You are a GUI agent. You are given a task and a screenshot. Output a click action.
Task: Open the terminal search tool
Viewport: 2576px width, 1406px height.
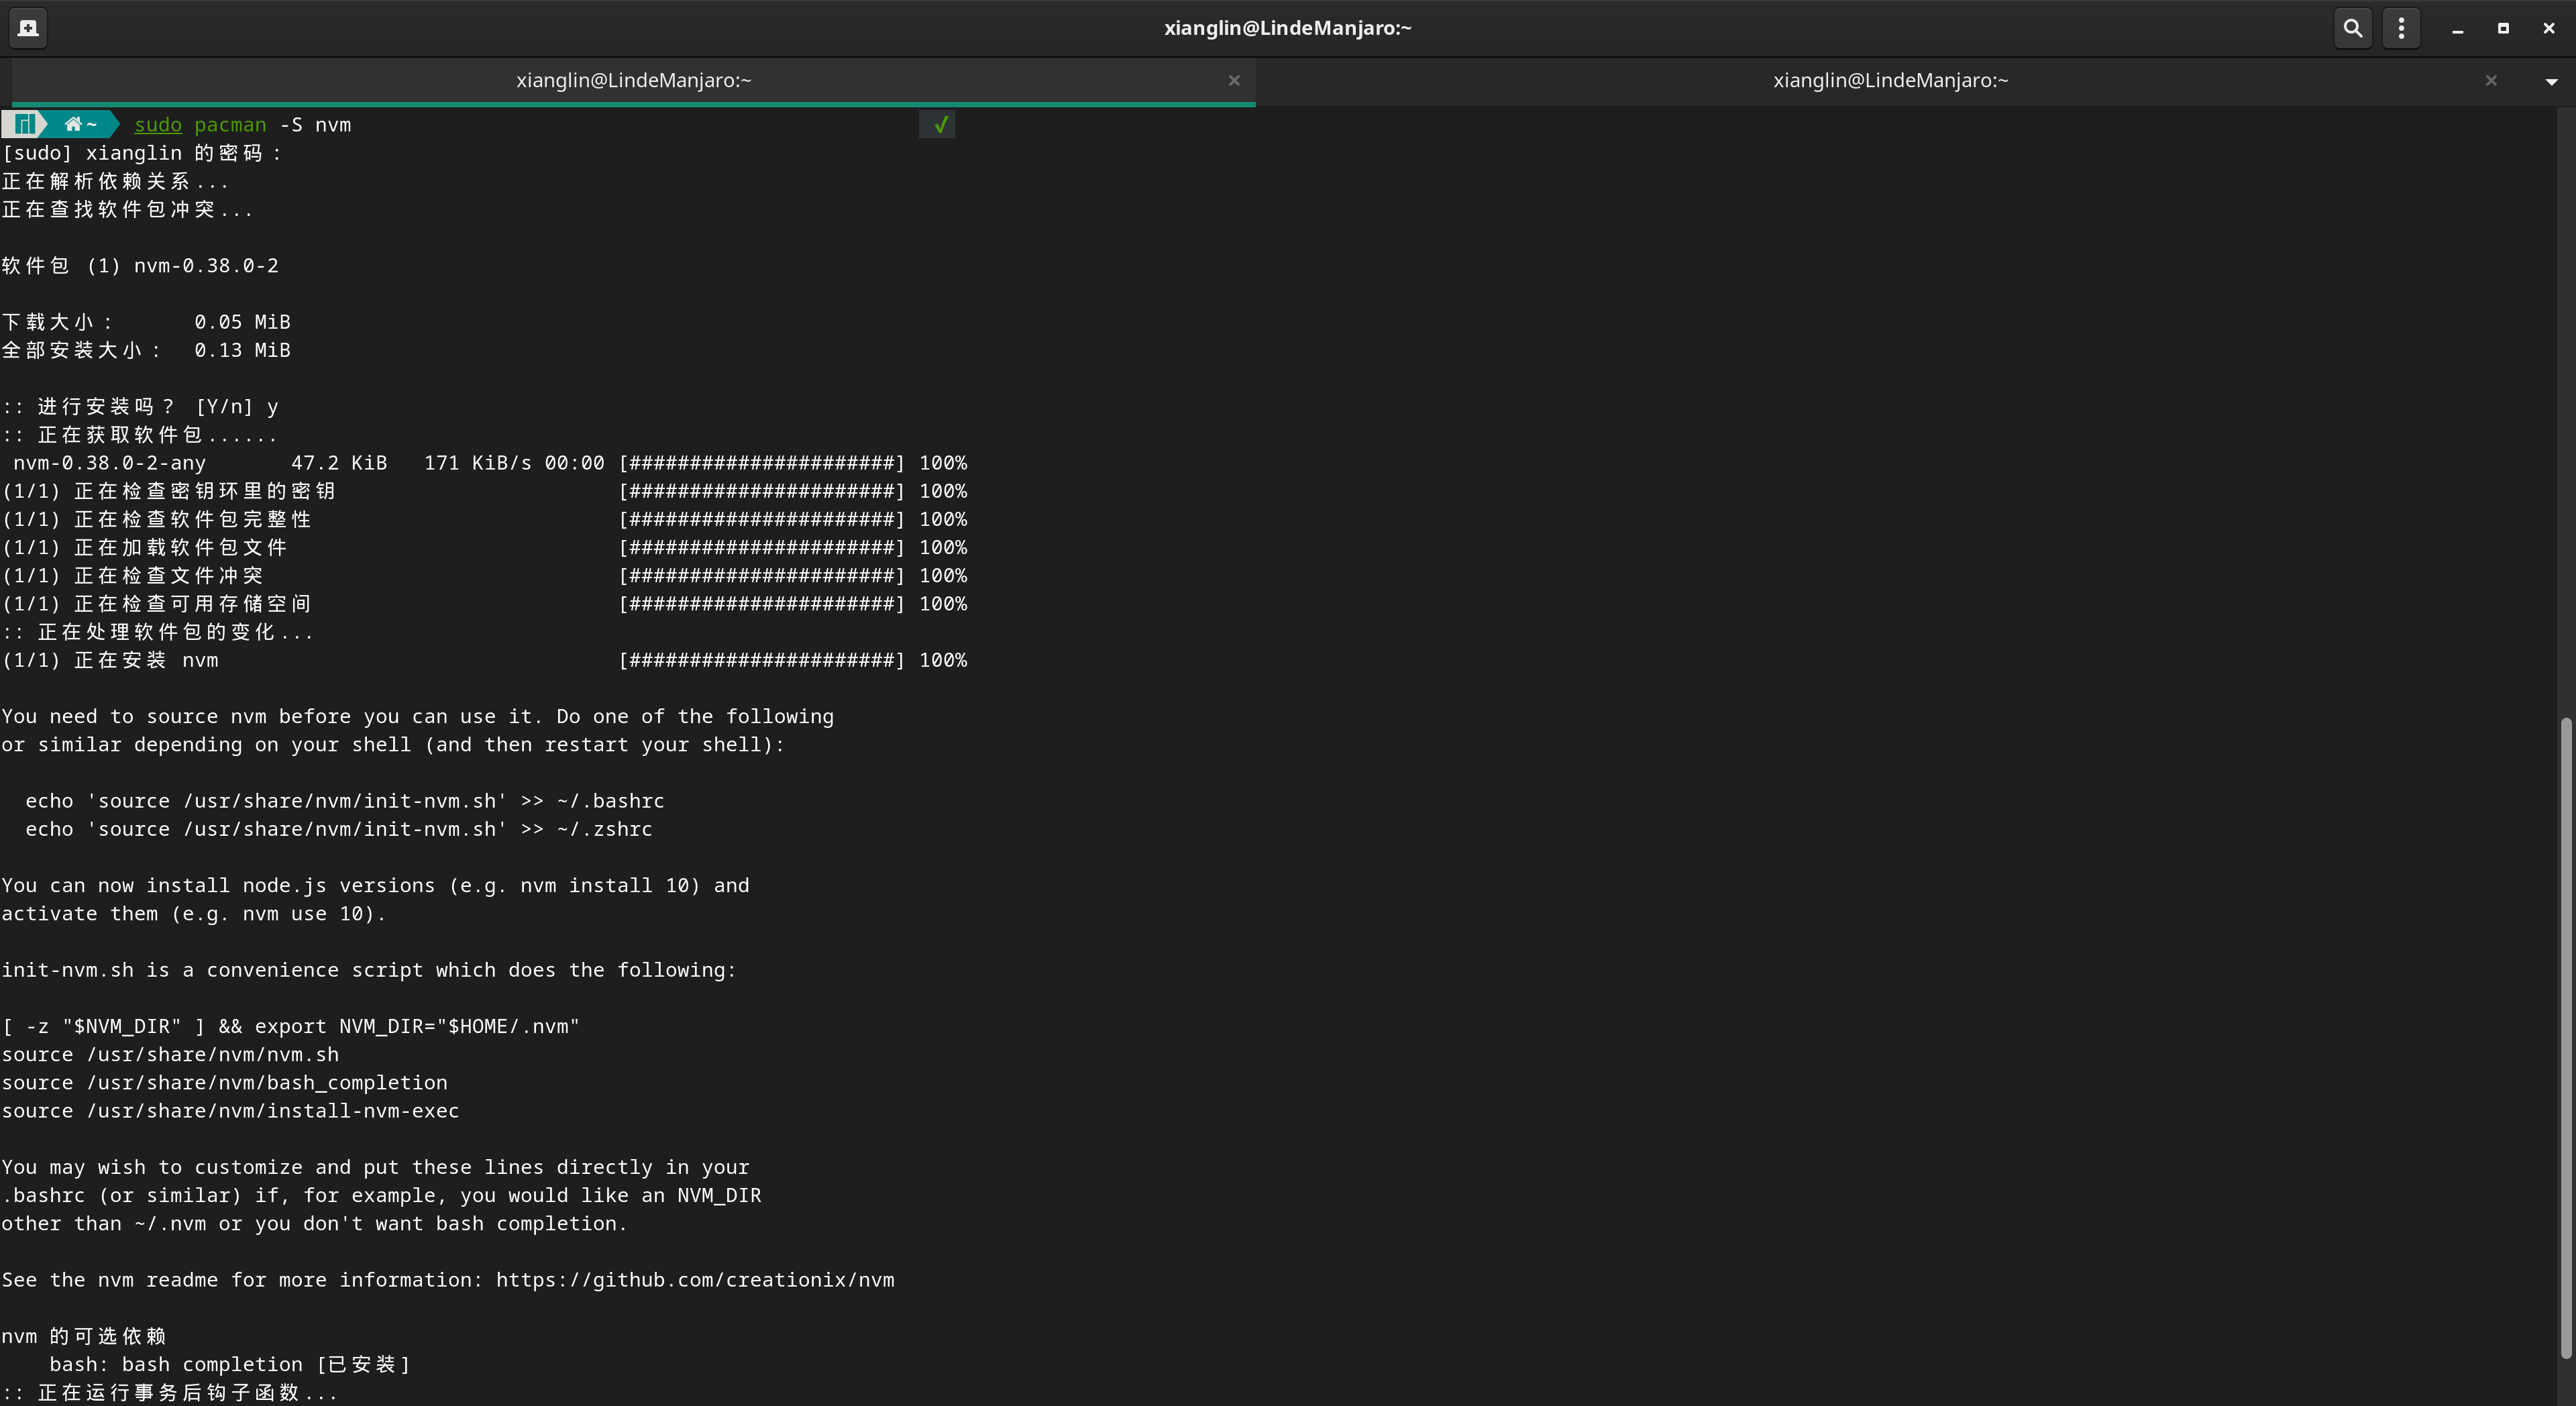pos(2353,28)
